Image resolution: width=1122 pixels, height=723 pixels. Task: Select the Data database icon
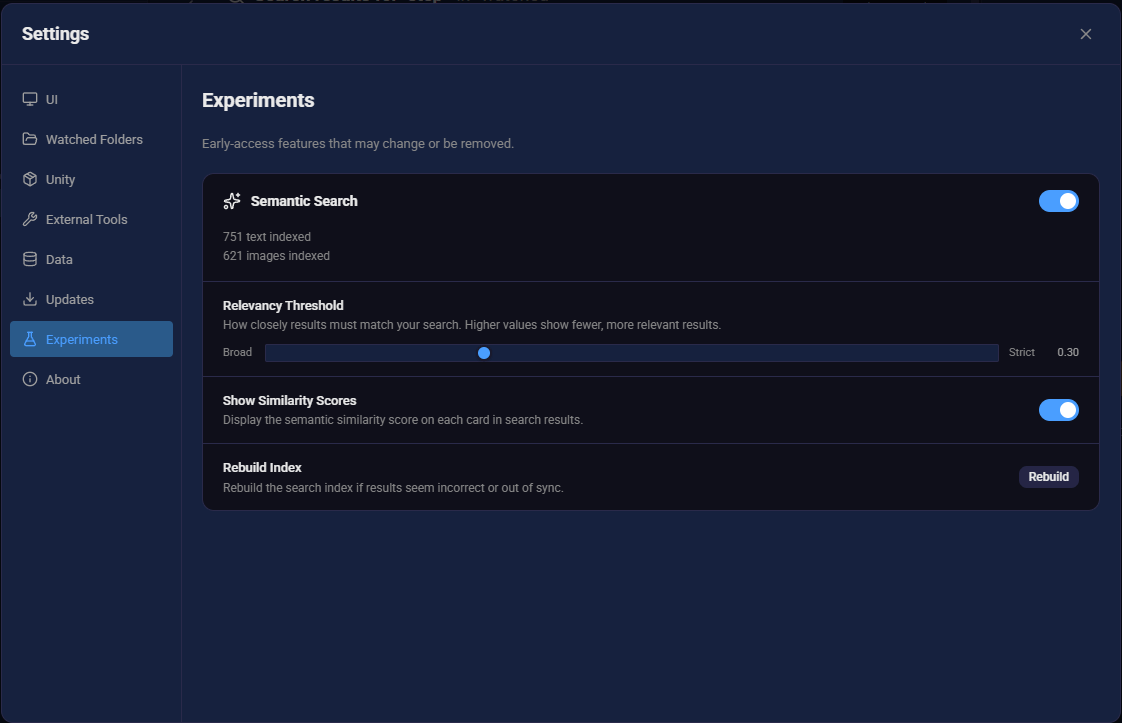(28, 259)
